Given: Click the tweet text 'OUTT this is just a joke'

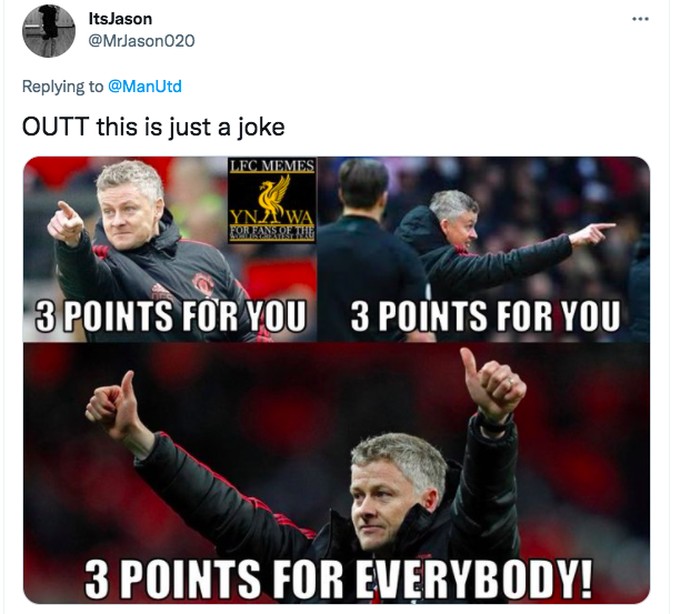Looking at the screenshot, I should (x=153, y=127).
